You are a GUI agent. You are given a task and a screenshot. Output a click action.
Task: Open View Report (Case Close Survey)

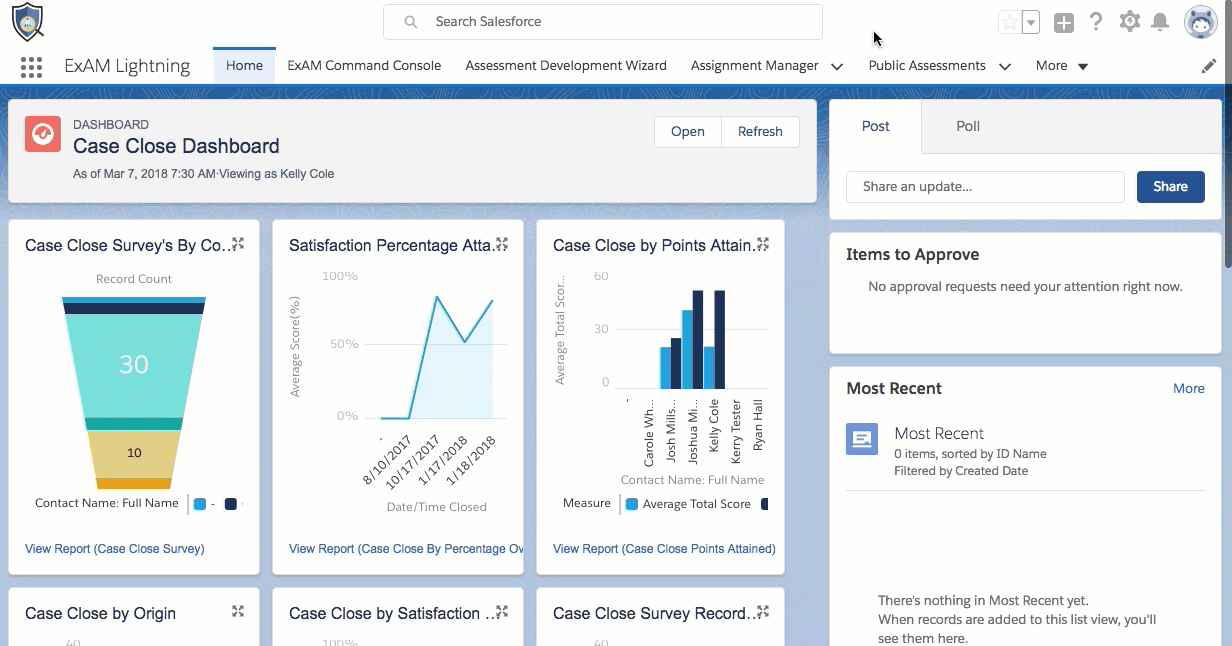tap(114, 549)
